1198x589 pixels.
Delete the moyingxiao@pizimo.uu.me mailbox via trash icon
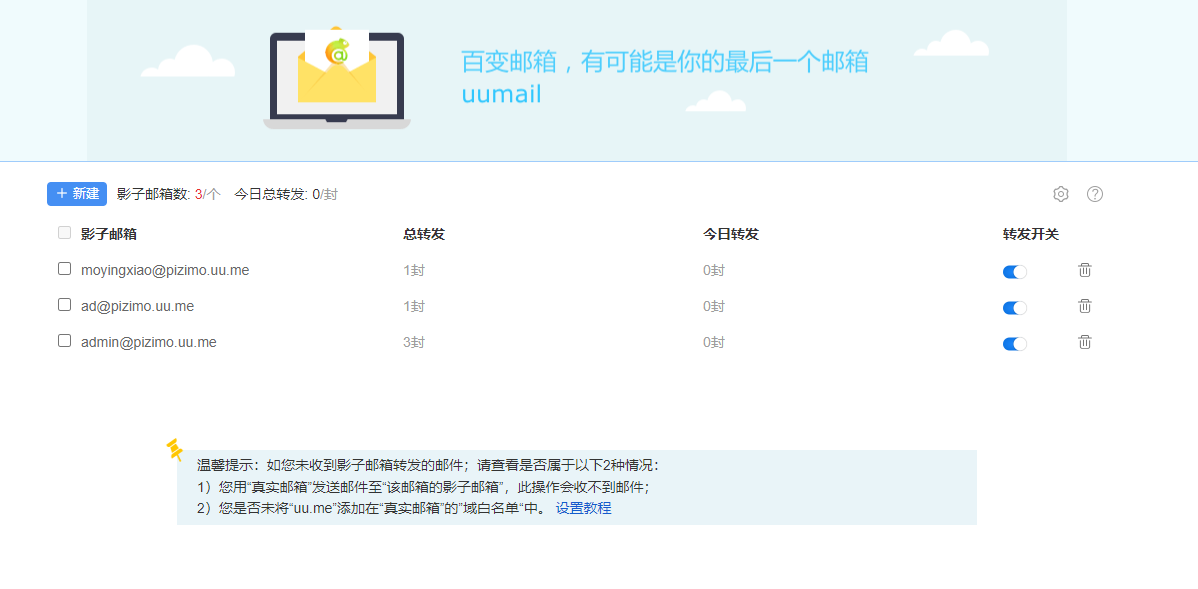[x=1085, y=270]
